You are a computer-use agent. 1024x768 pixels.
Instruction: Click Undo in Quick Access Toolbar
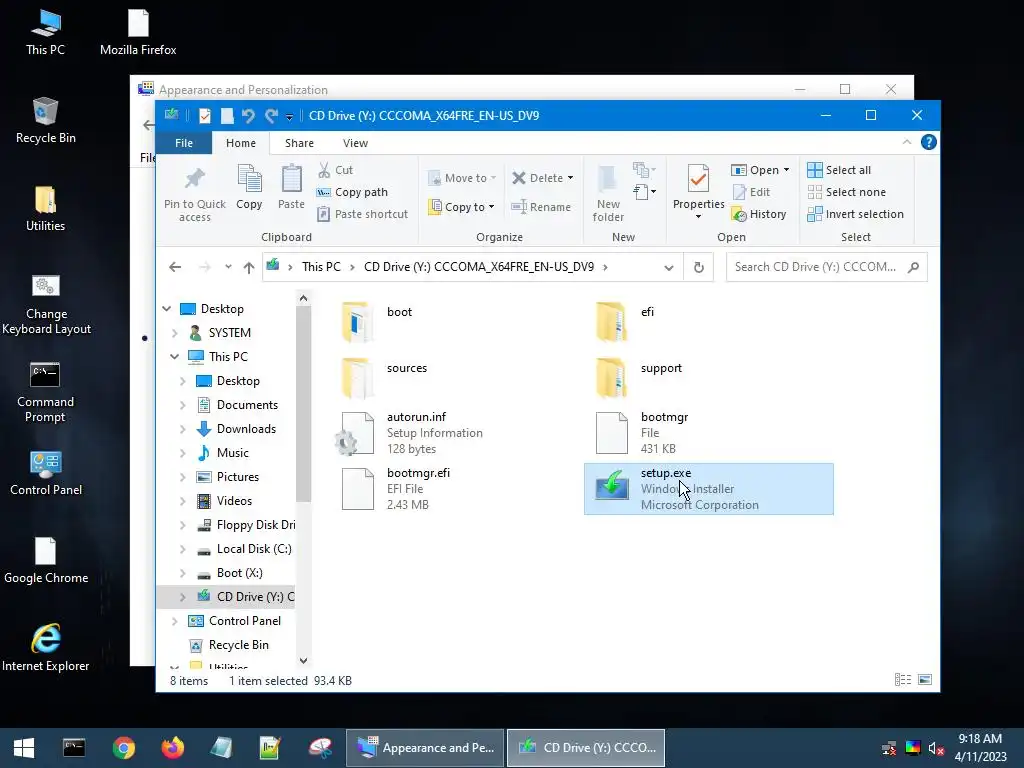pyautogui.click(x=248, y=116)
